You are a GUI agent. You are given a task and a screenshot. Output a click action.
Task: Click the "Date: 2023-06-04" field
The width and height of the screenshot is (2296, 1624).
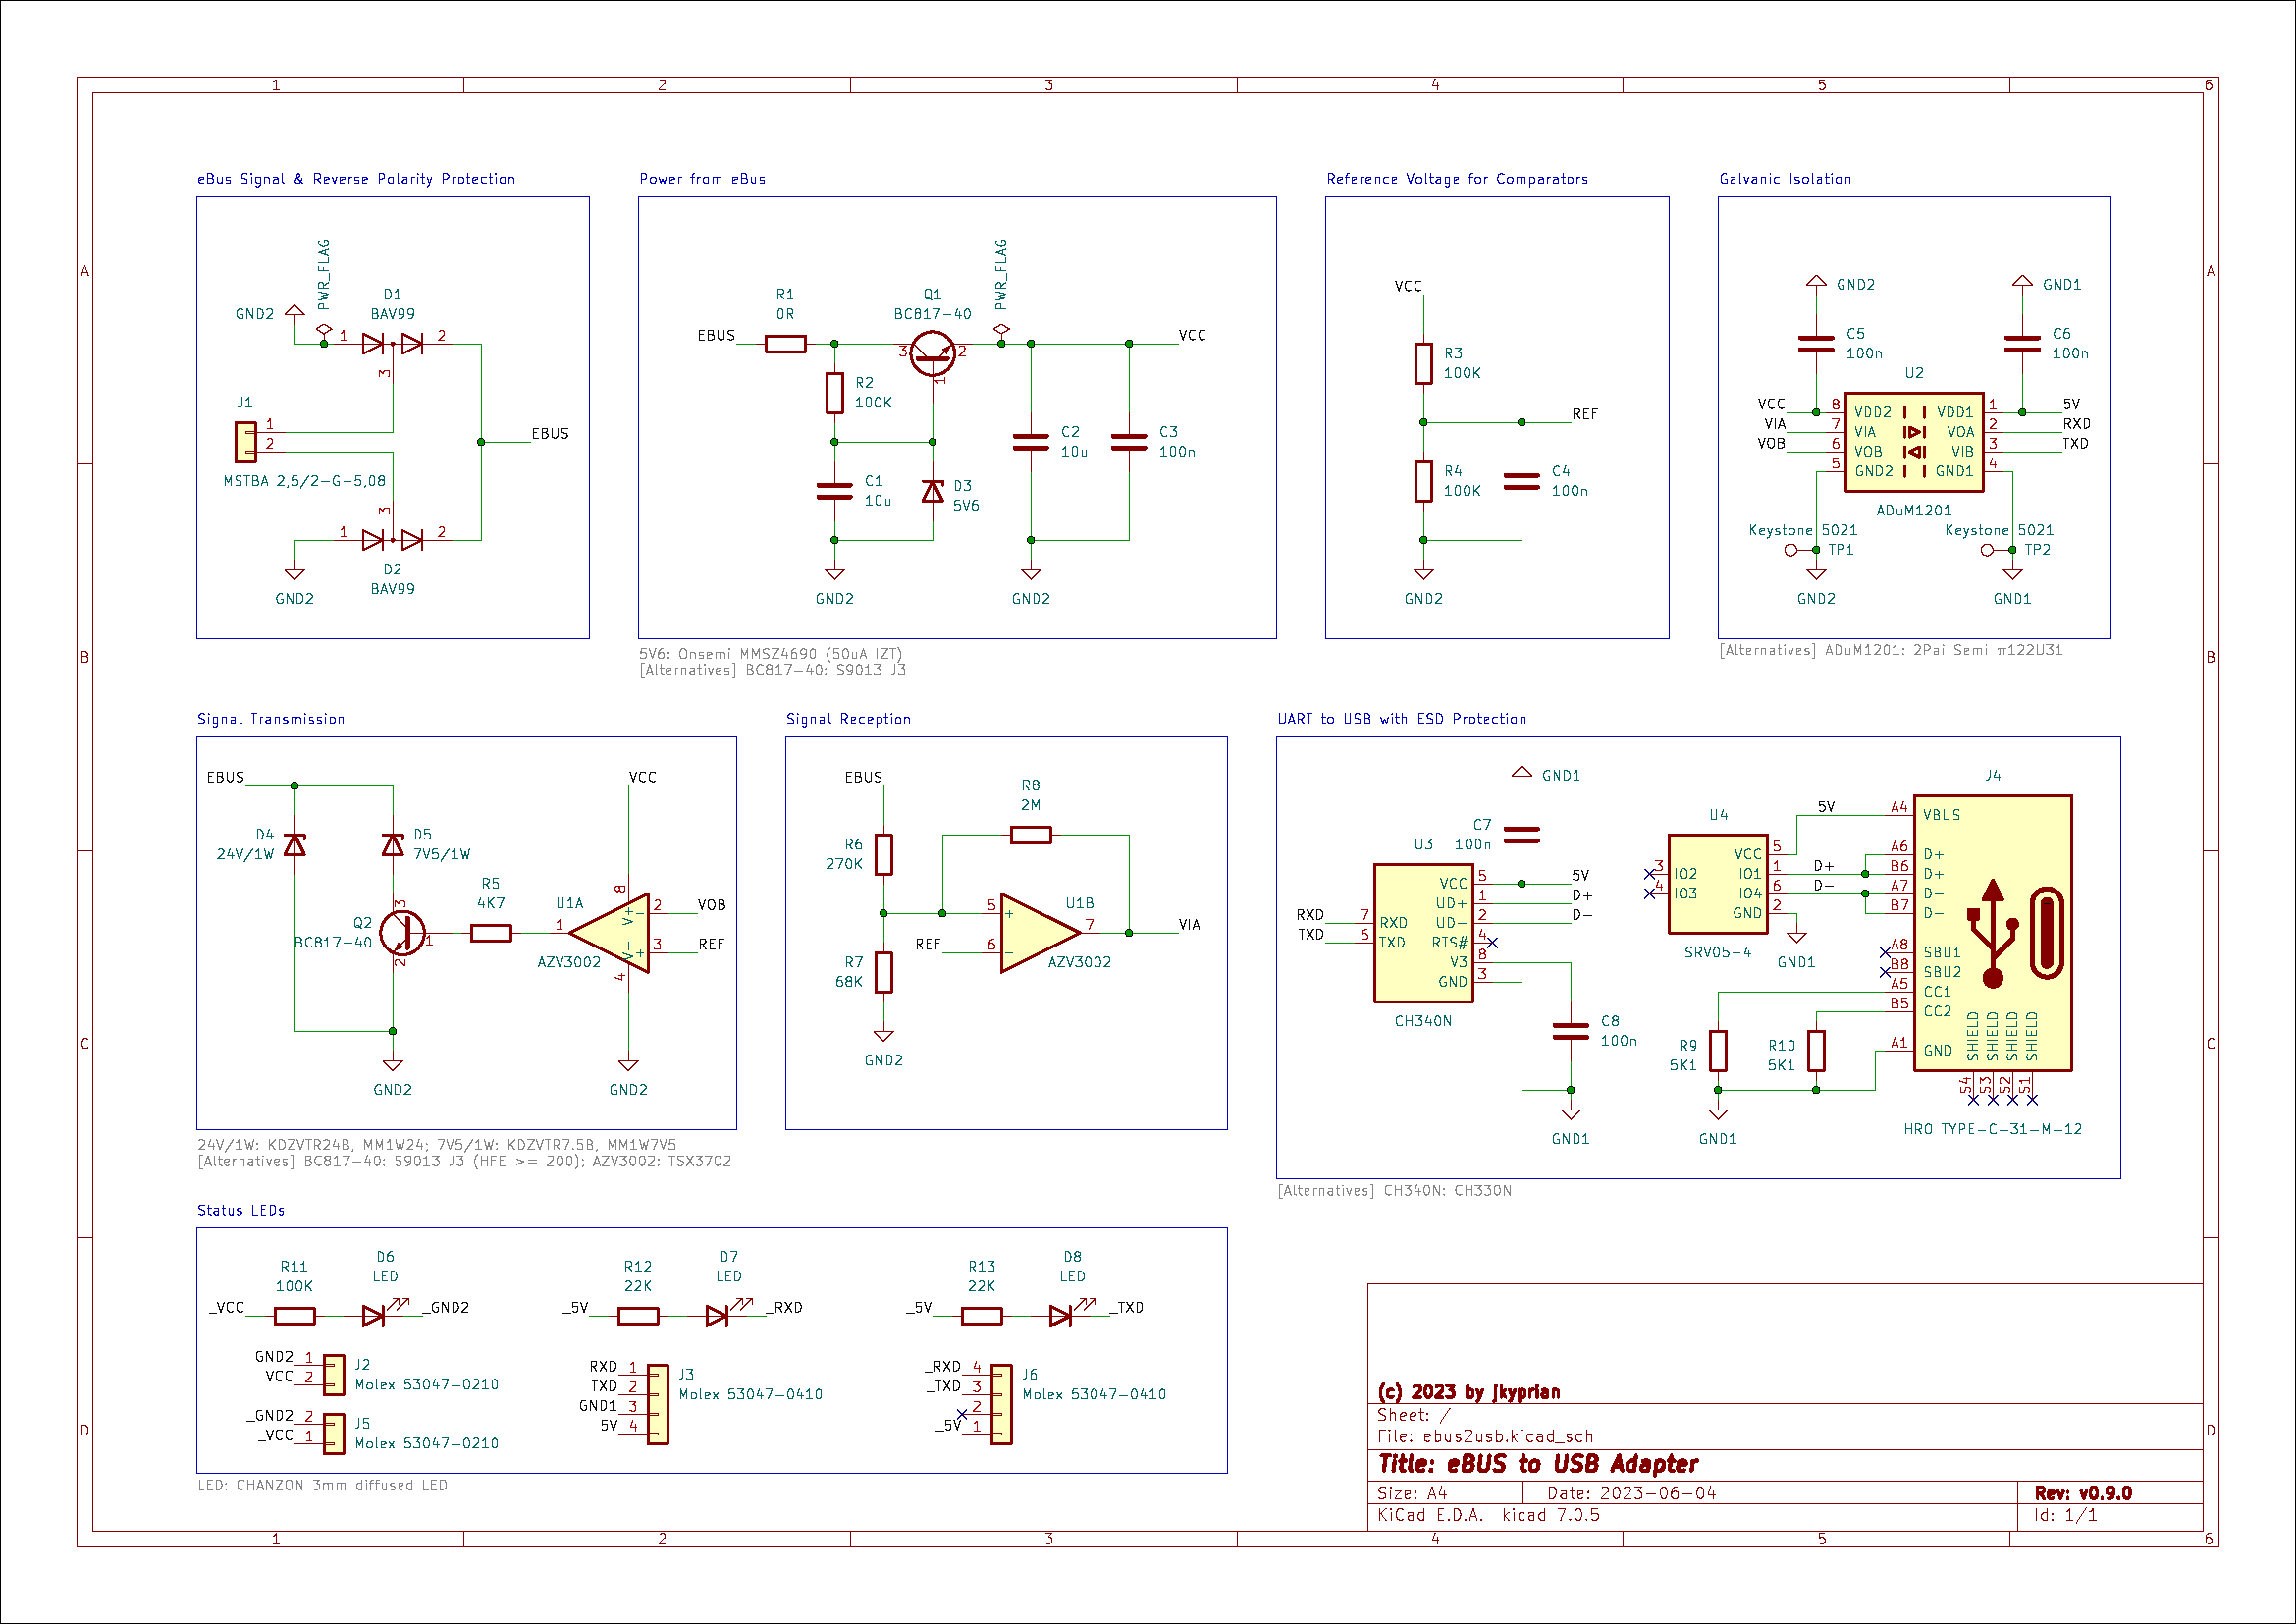[x=1631, y=1493]
